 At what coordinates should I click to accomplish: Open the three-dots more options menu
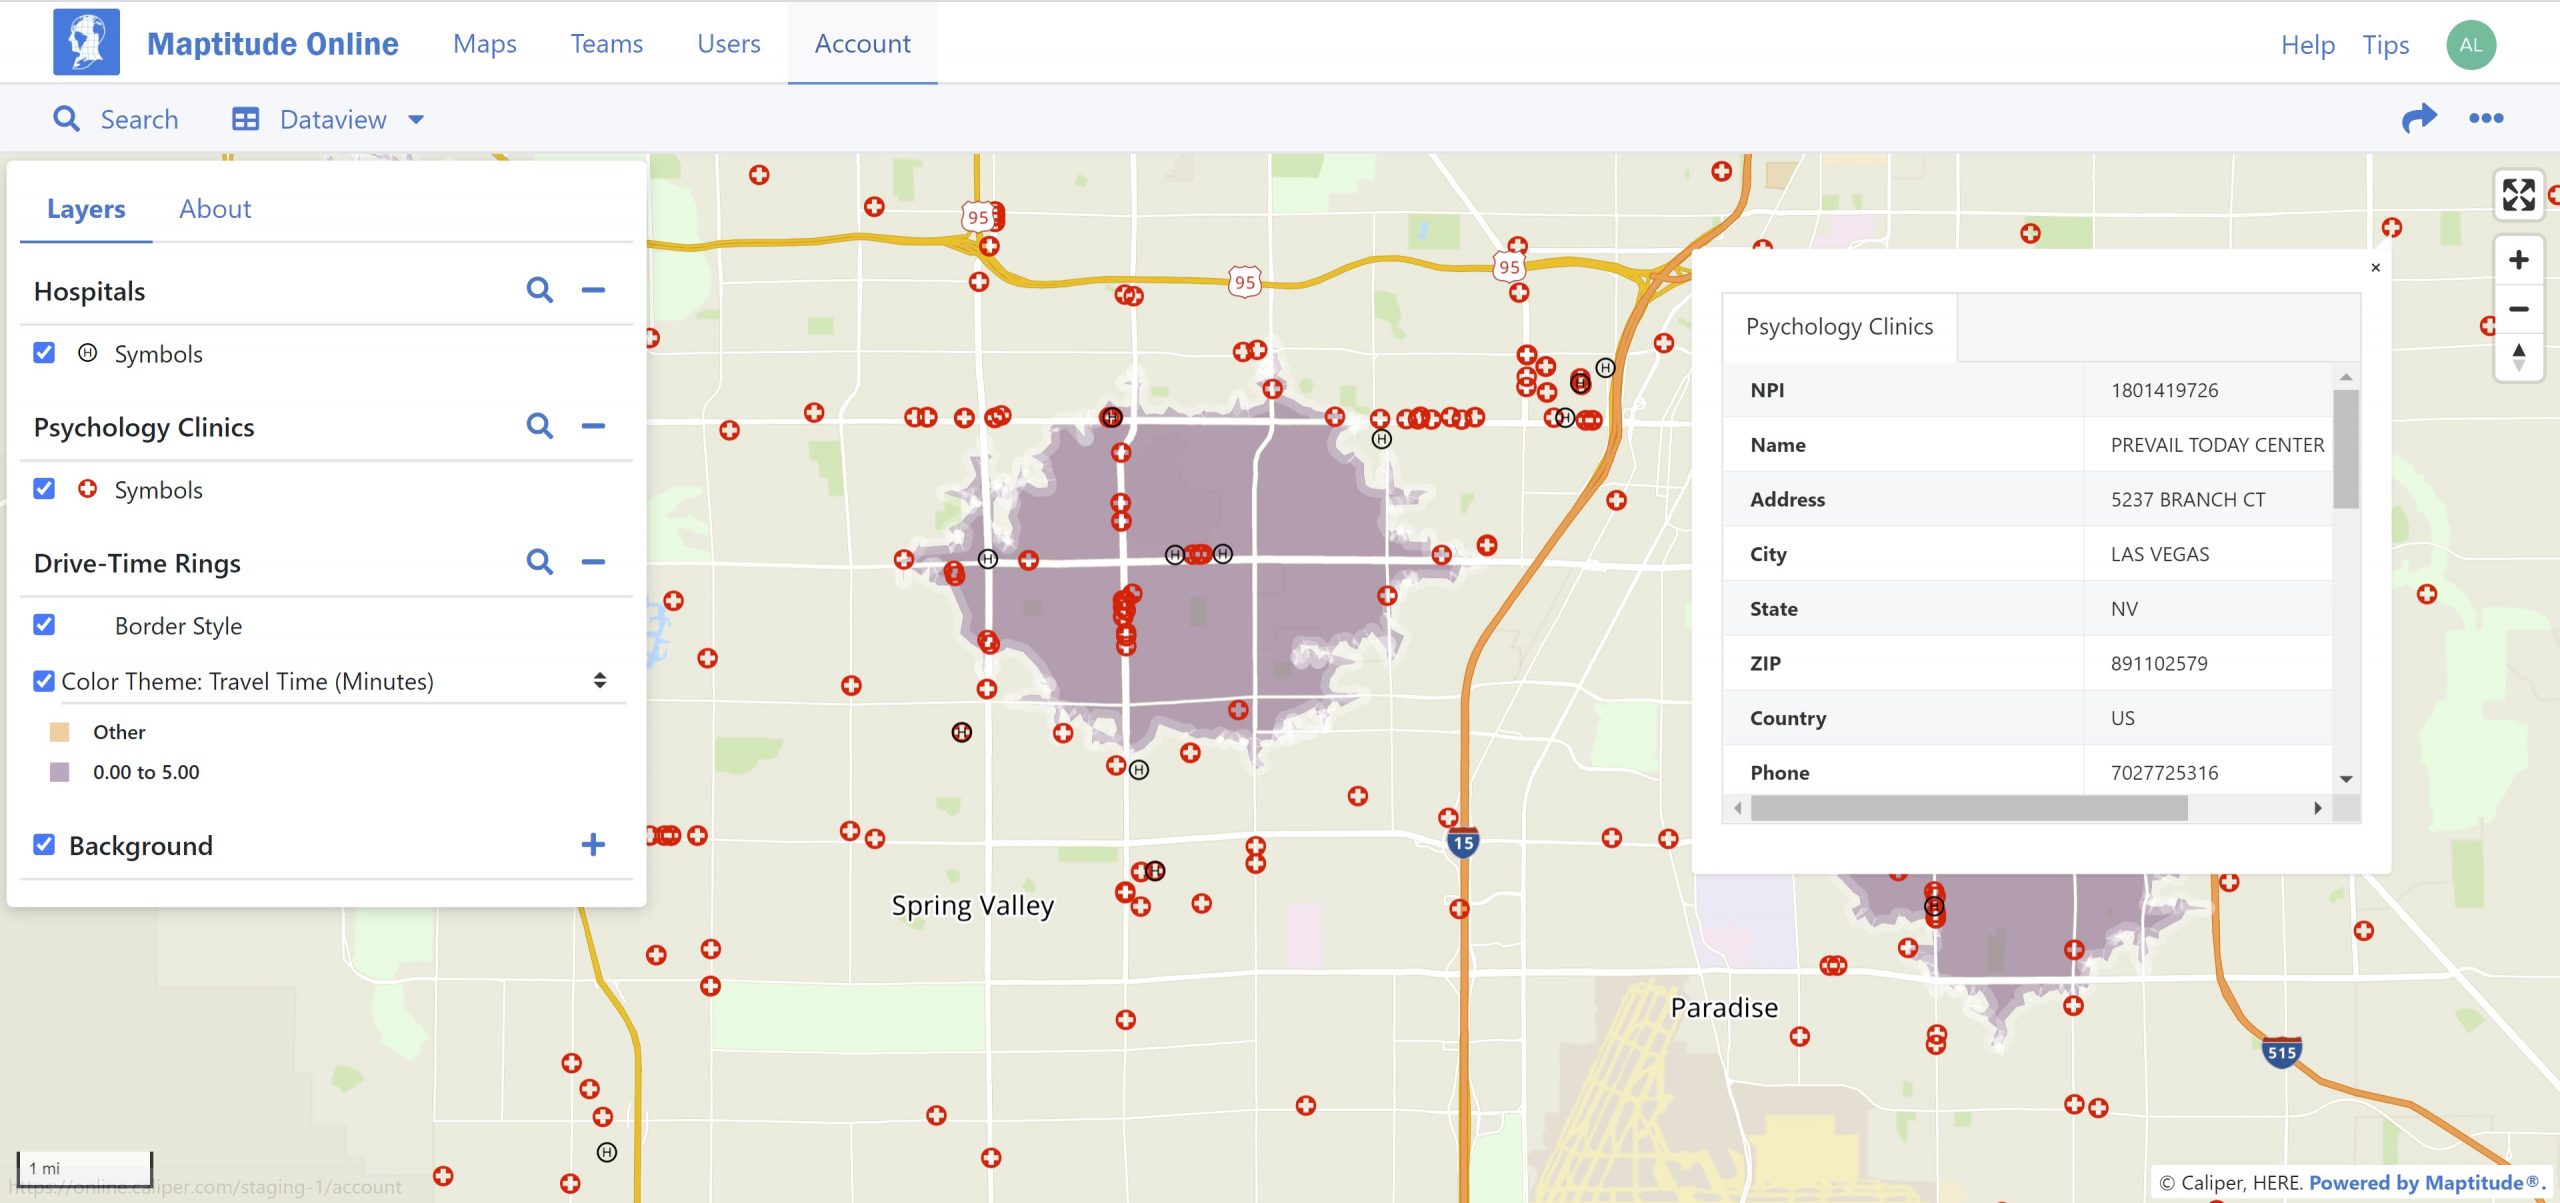2485,119
